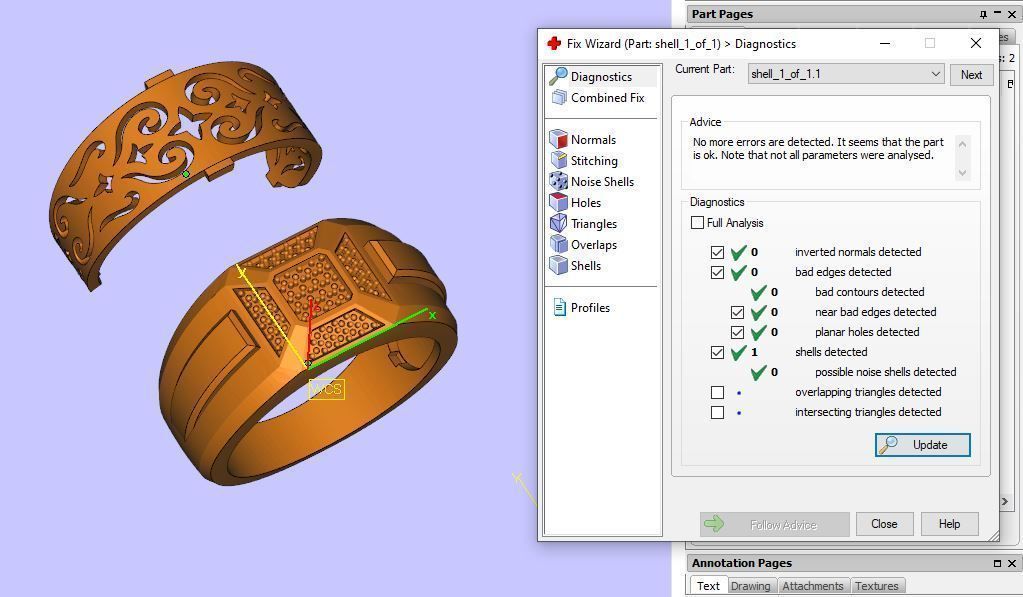
Task: Click Advice box scroll-down arrow
Action: tap(962, 173)
